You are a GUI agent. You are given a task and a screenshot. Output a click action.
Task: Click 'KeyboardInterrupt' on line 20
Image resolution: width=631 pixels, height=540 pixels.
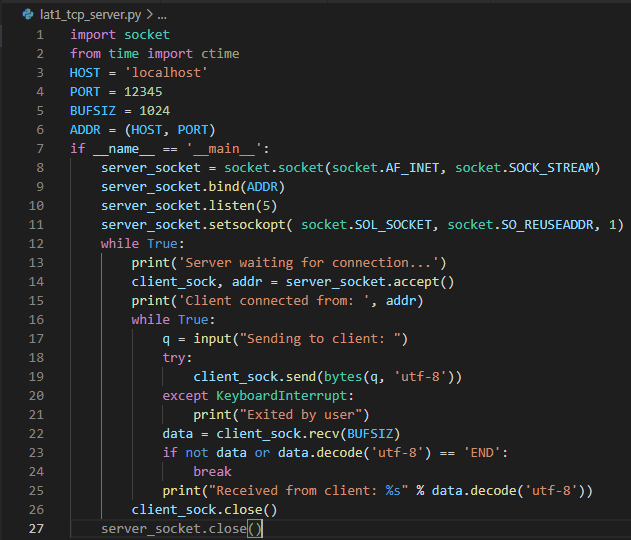tap(281, 396)
